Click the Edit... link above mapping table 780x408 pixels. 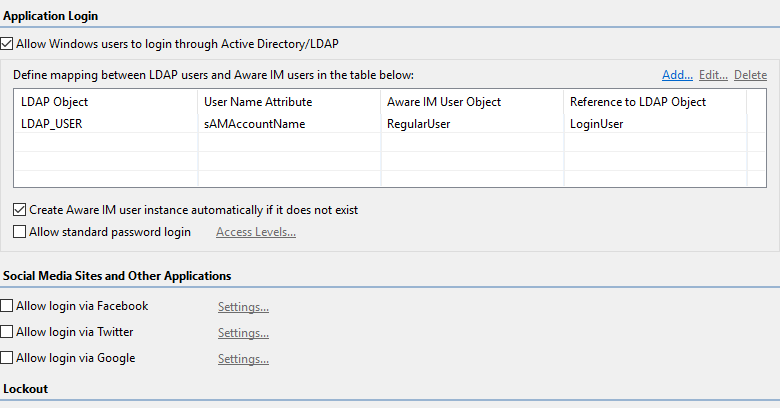(713, 75)
